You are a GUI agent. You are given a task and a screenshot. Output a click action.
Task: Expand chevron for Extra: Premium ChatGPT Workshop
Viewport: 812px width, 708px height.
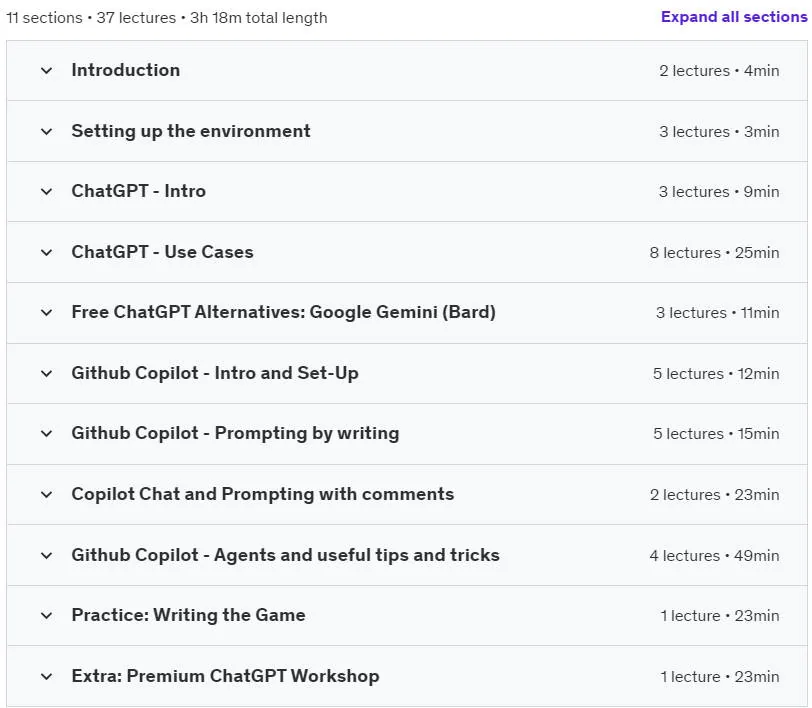tap(47, 676)
